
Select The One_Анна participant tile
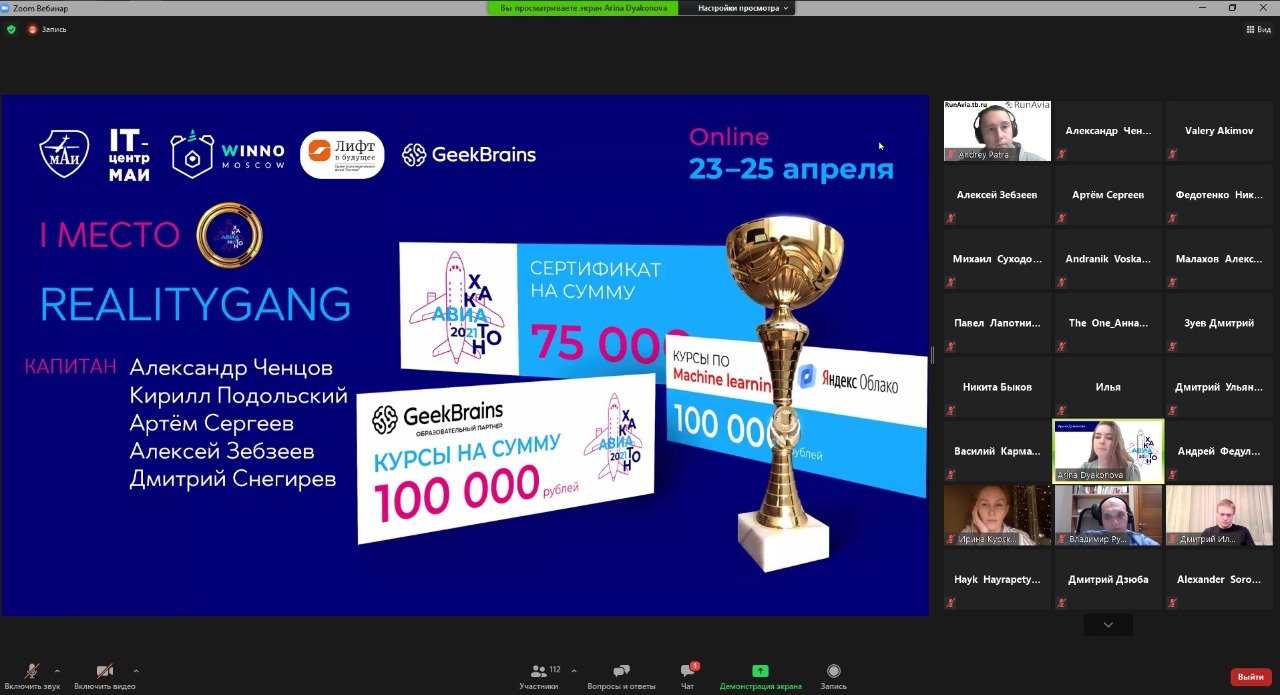point(1108,323)
